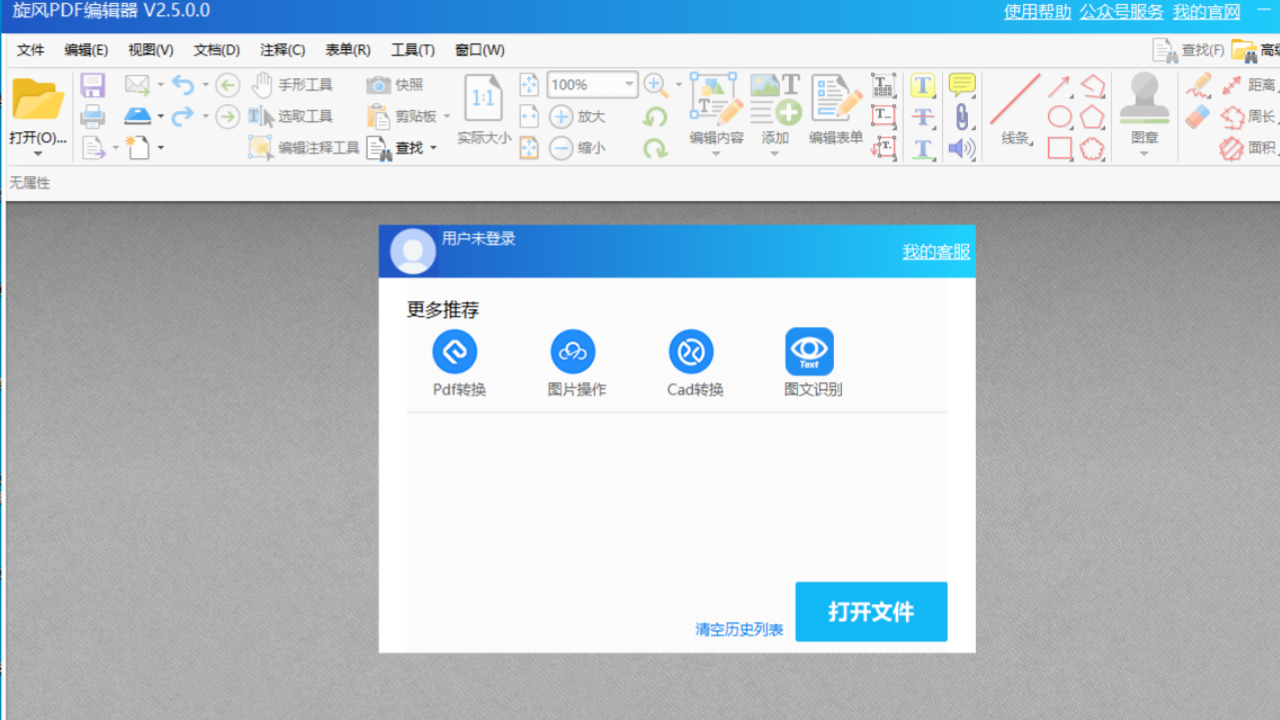Screen dimensions: 1280x720
Task: Expand the Add (添加) dropdown
Action: pyautogui.click(x=775, y=154)
